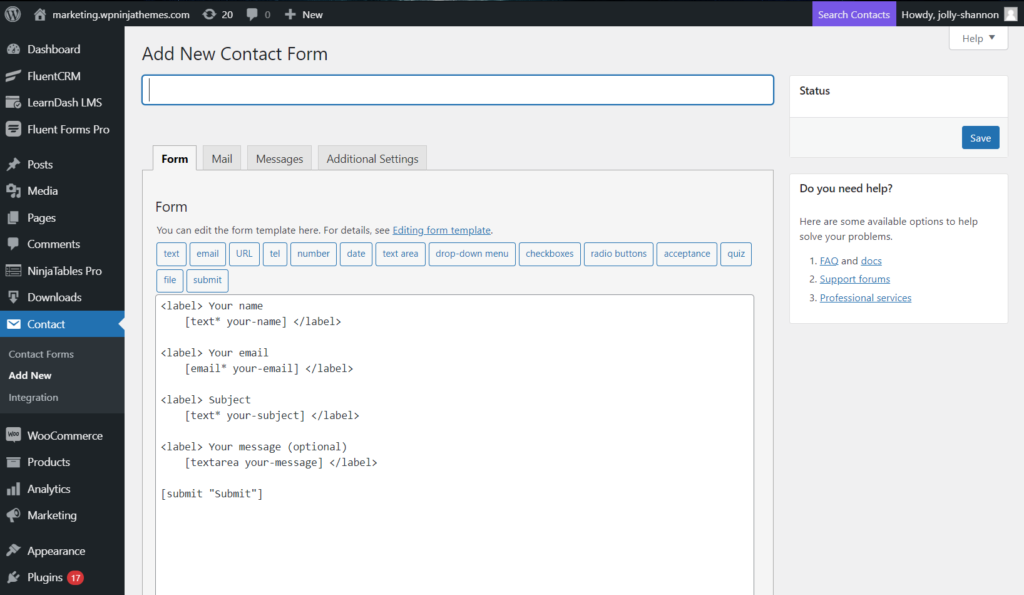The width and height of the screenshot is (1024, 595).
Task: Switch to the Mail tab
Action: tap(220, 158)
